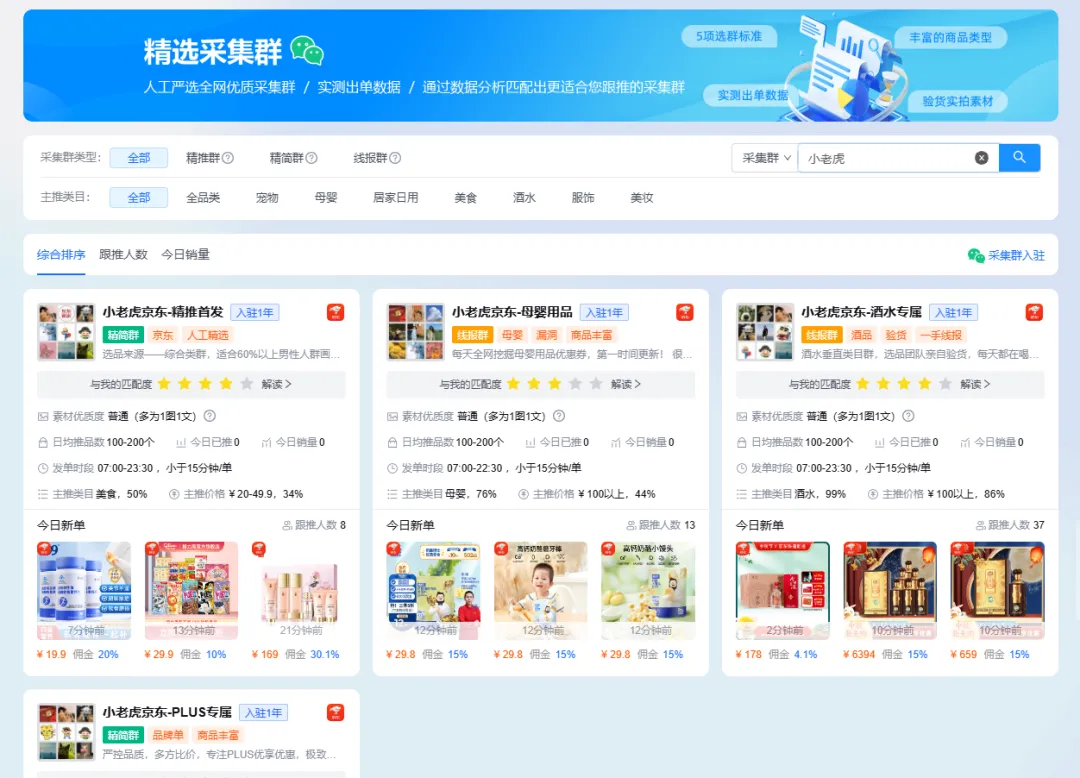Click JD red icon on PLUS专属 card
1080x778 pixels.
(x=335, y=713)
